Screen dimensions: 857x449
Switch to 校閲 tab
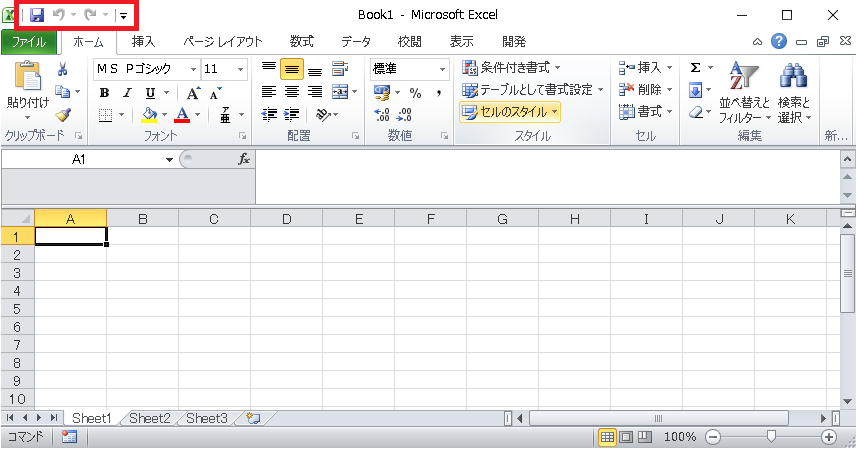409,42
